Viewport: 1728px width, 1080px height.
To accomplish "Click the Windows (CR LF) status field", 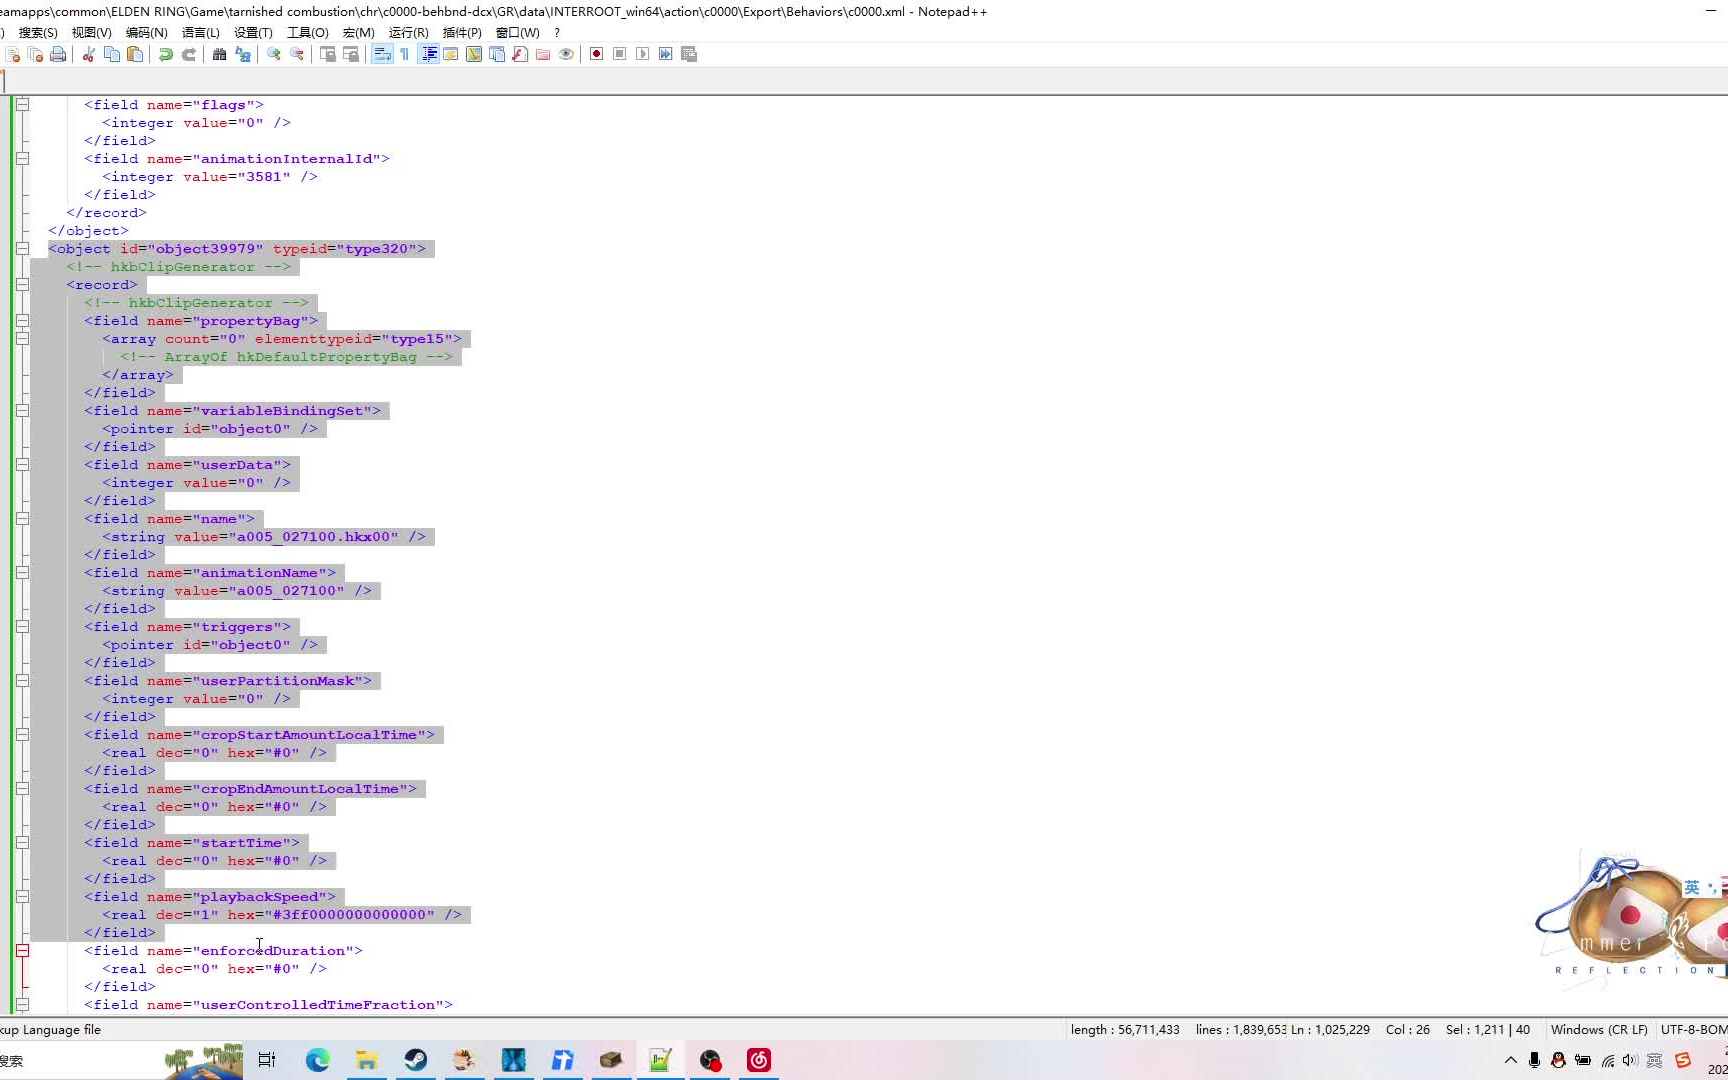I will pyautogui.click(x=1599, y=1029).
